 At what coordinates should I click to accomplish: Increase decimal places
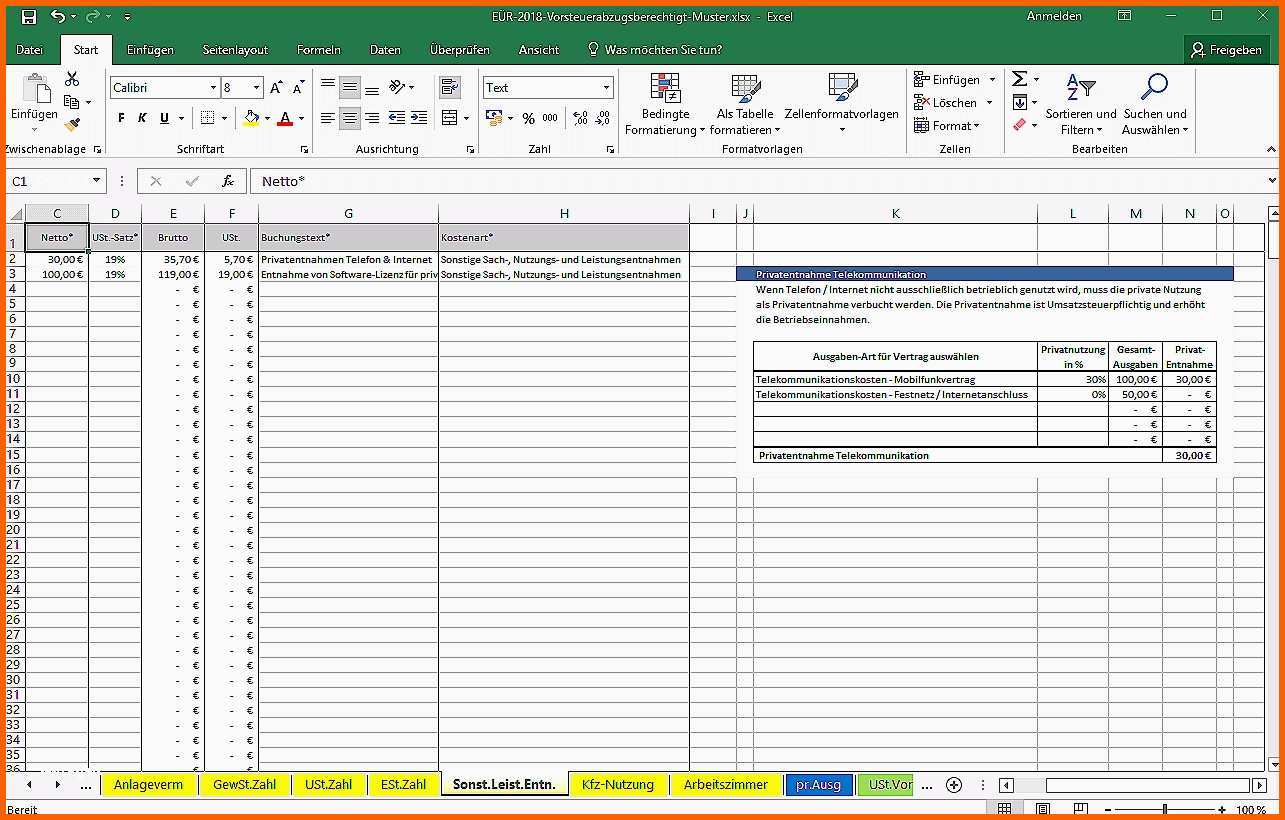(x=580, y=118)
